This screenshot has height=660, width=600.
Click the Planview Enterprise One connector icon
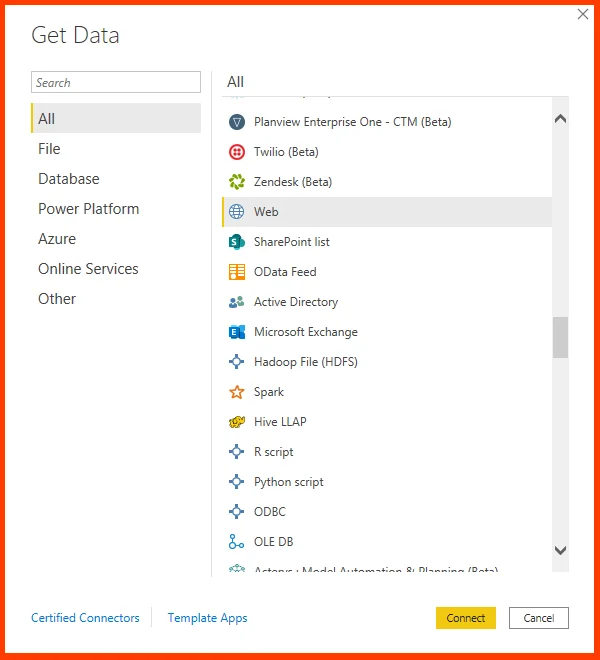(x=237, y=122)
